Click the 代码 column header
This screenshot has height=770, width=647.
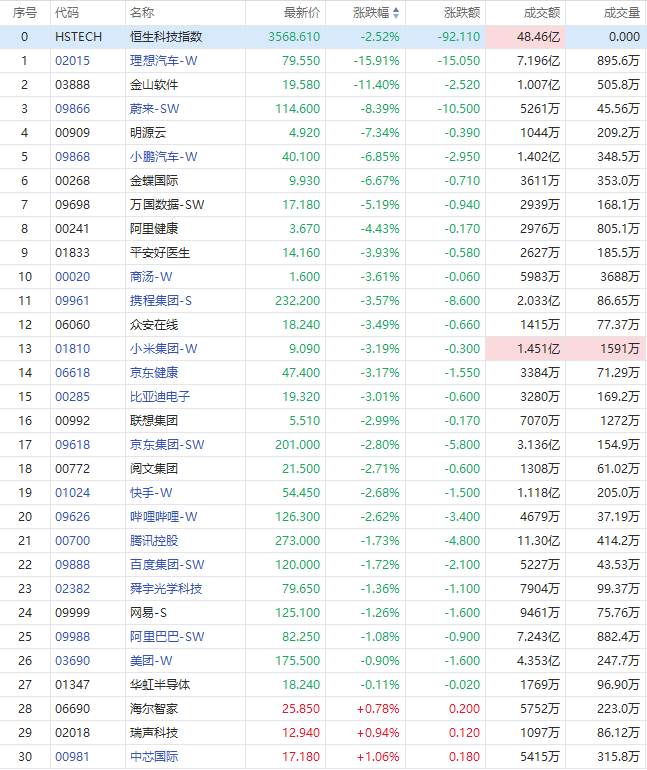click(67, 13)
